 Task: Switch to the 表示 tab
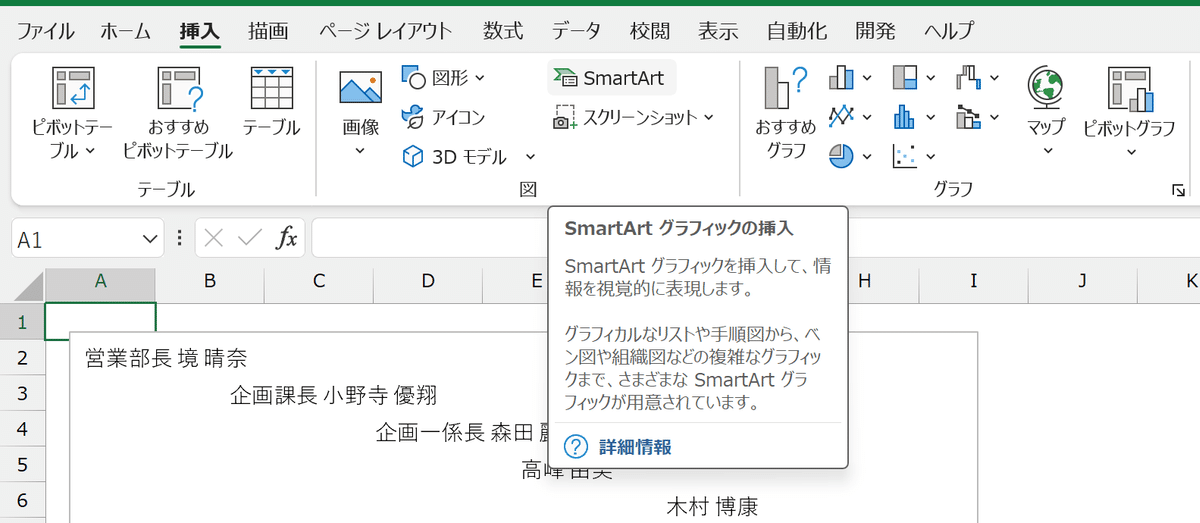[x=718, y=31]
